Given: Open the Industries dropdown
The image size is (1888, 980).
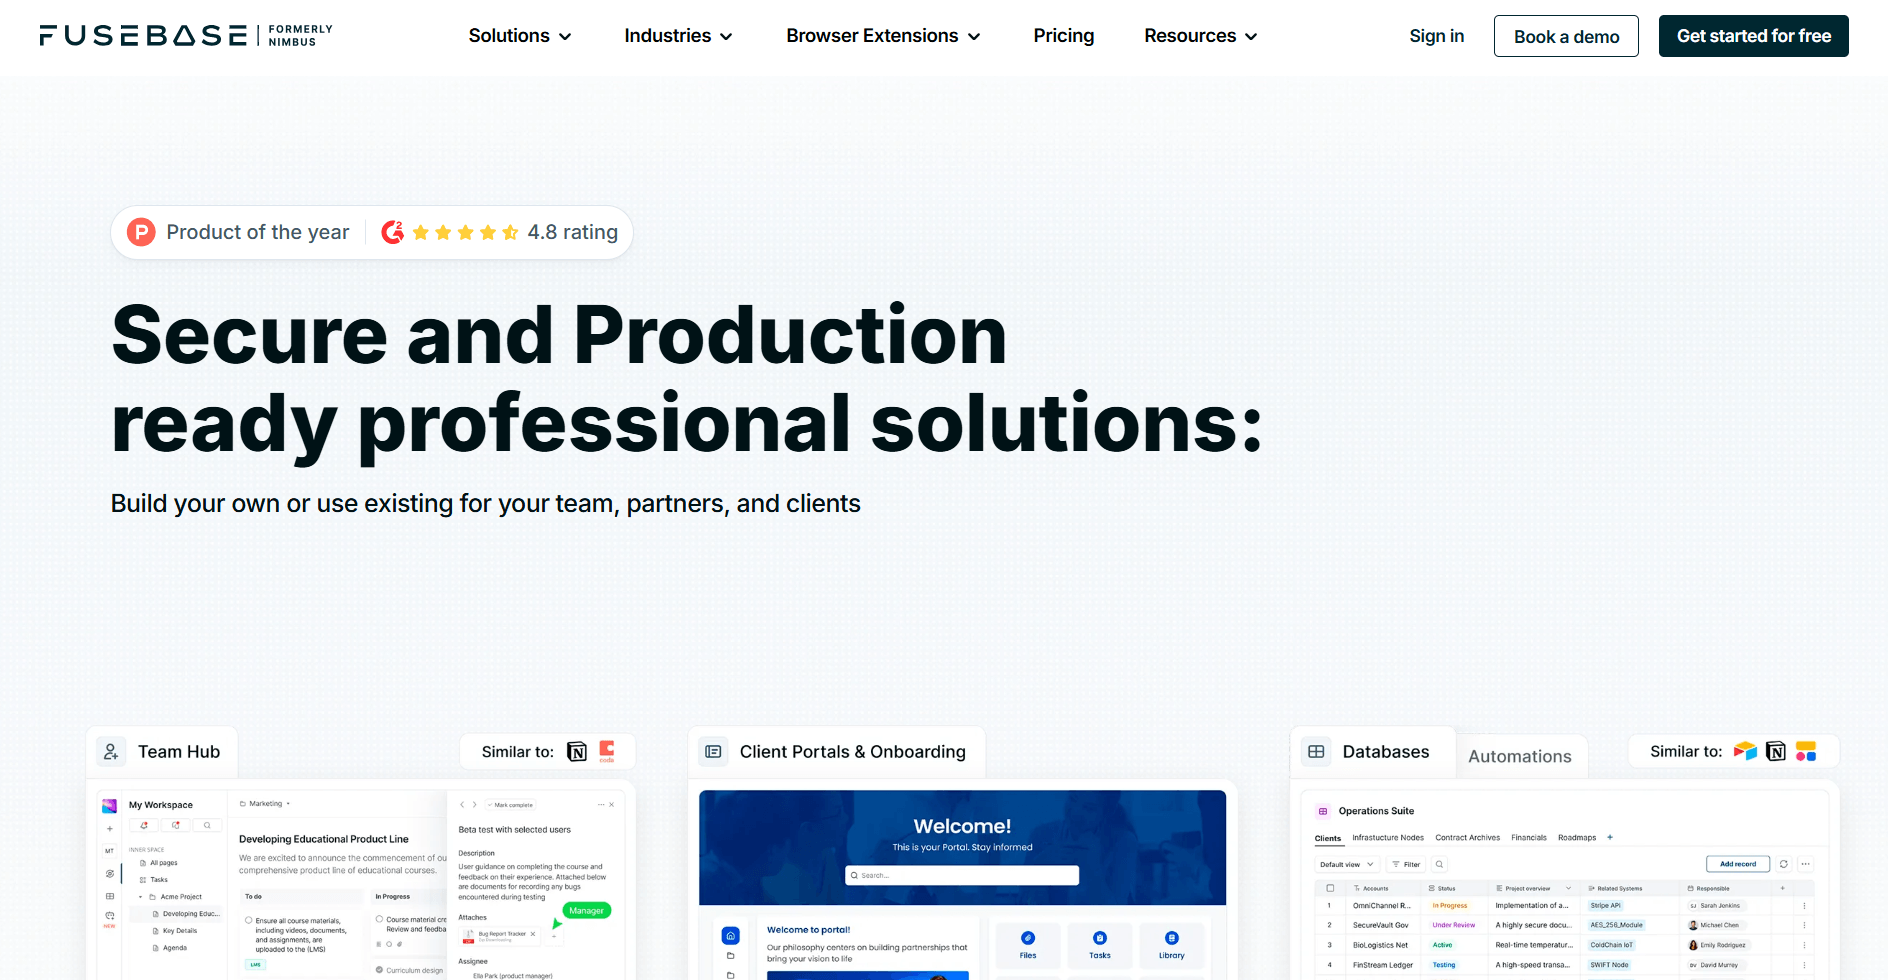Looking at the screenshot, I should [678, 36].
